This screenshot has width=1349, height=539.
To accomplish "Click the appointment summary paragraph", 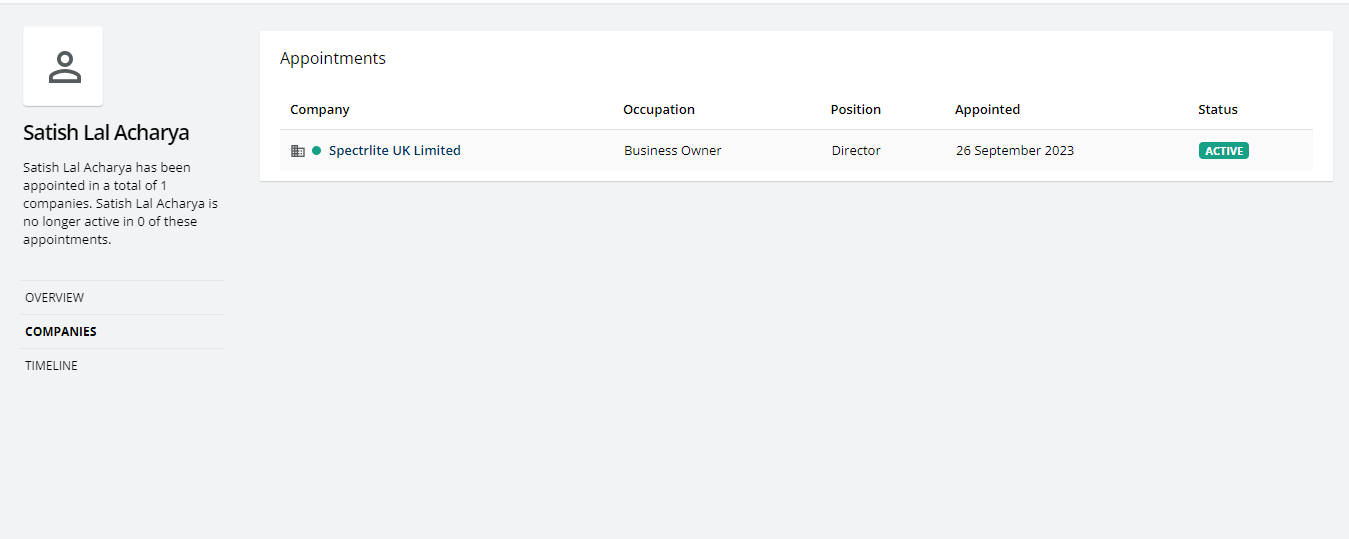I will 120,204.
